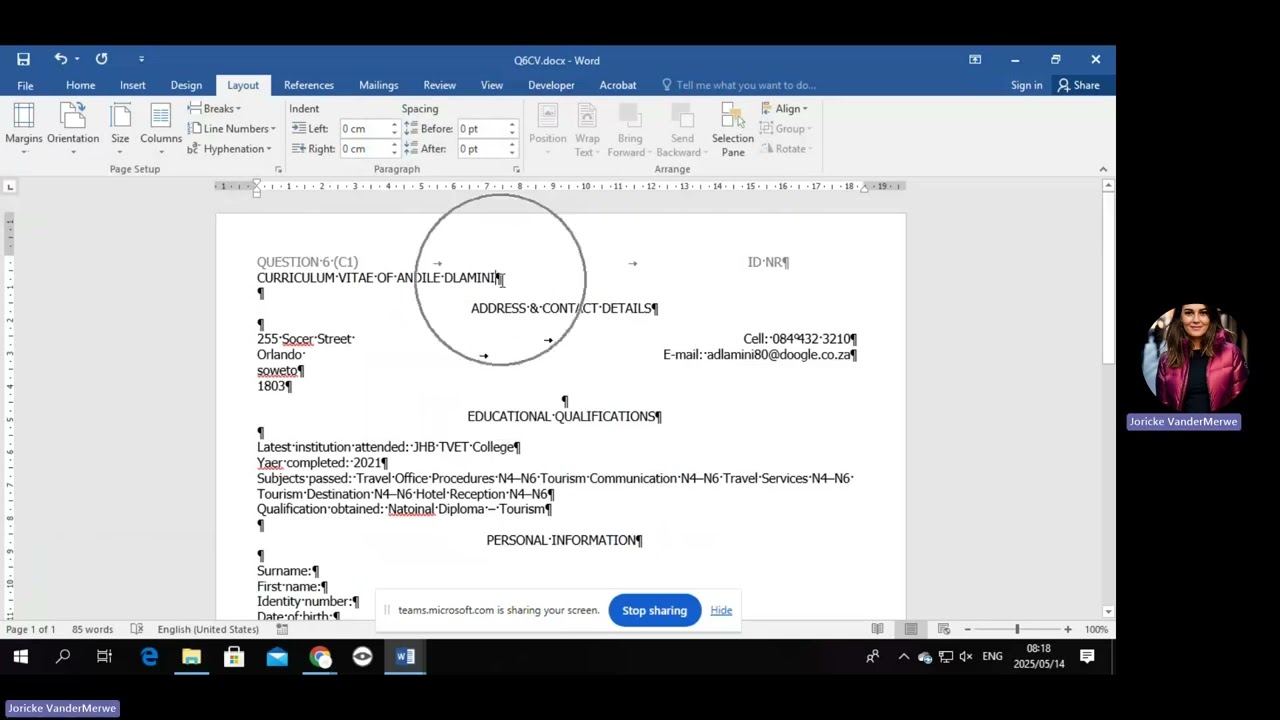Switch to the Home tab
This screenshot has width=1280, height=720.
point(80,85)
